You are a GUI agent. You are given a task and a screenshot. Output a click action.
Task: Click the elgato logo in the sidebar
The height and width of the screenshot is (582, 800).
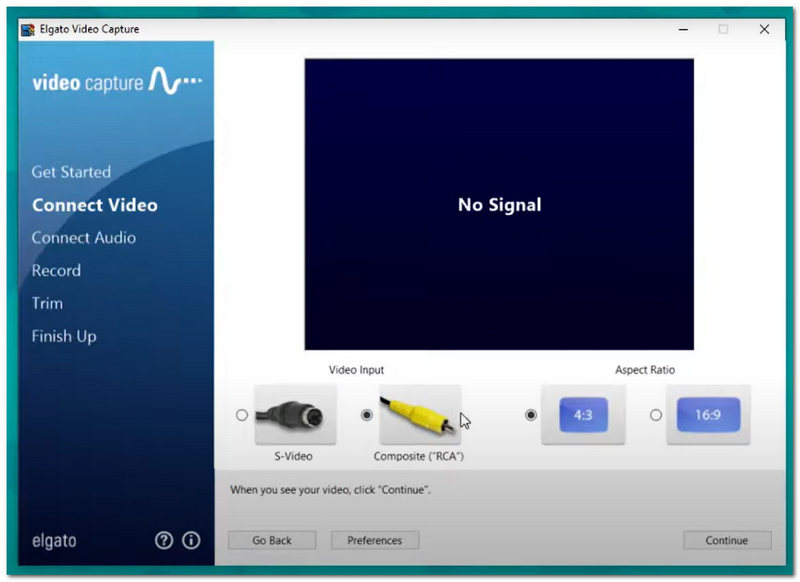(53, 541)
